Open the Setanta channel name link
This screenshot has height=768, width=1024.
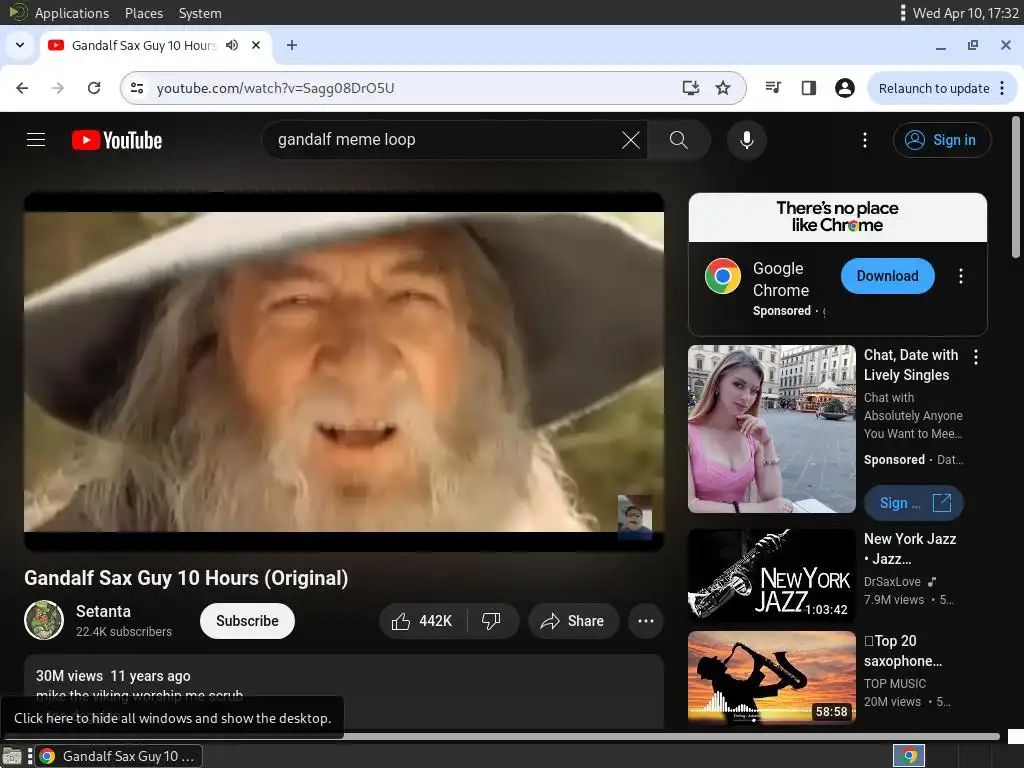click(103, 611)
